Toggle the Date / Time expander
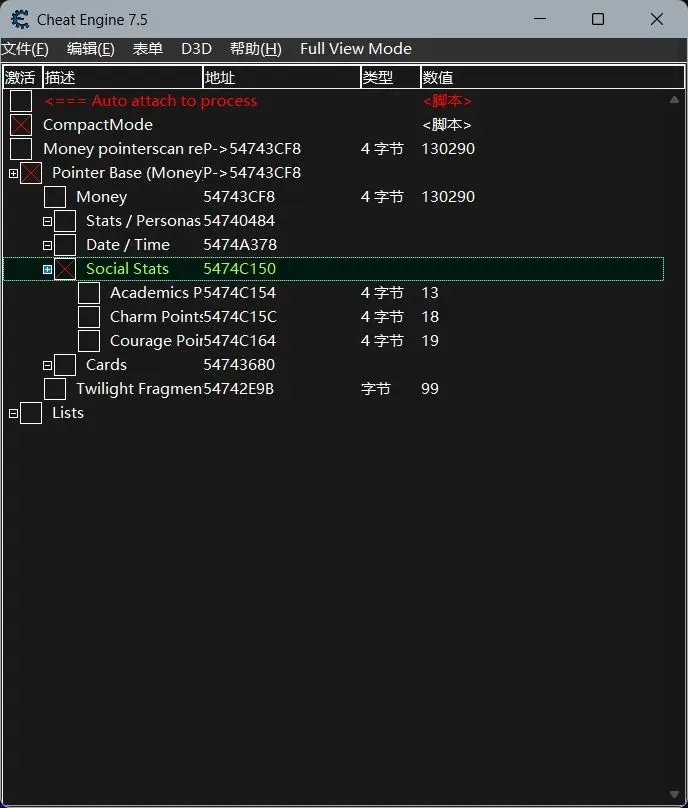This screenshot has width=688, height=808. pyautogui.click(x=47, y=245)
